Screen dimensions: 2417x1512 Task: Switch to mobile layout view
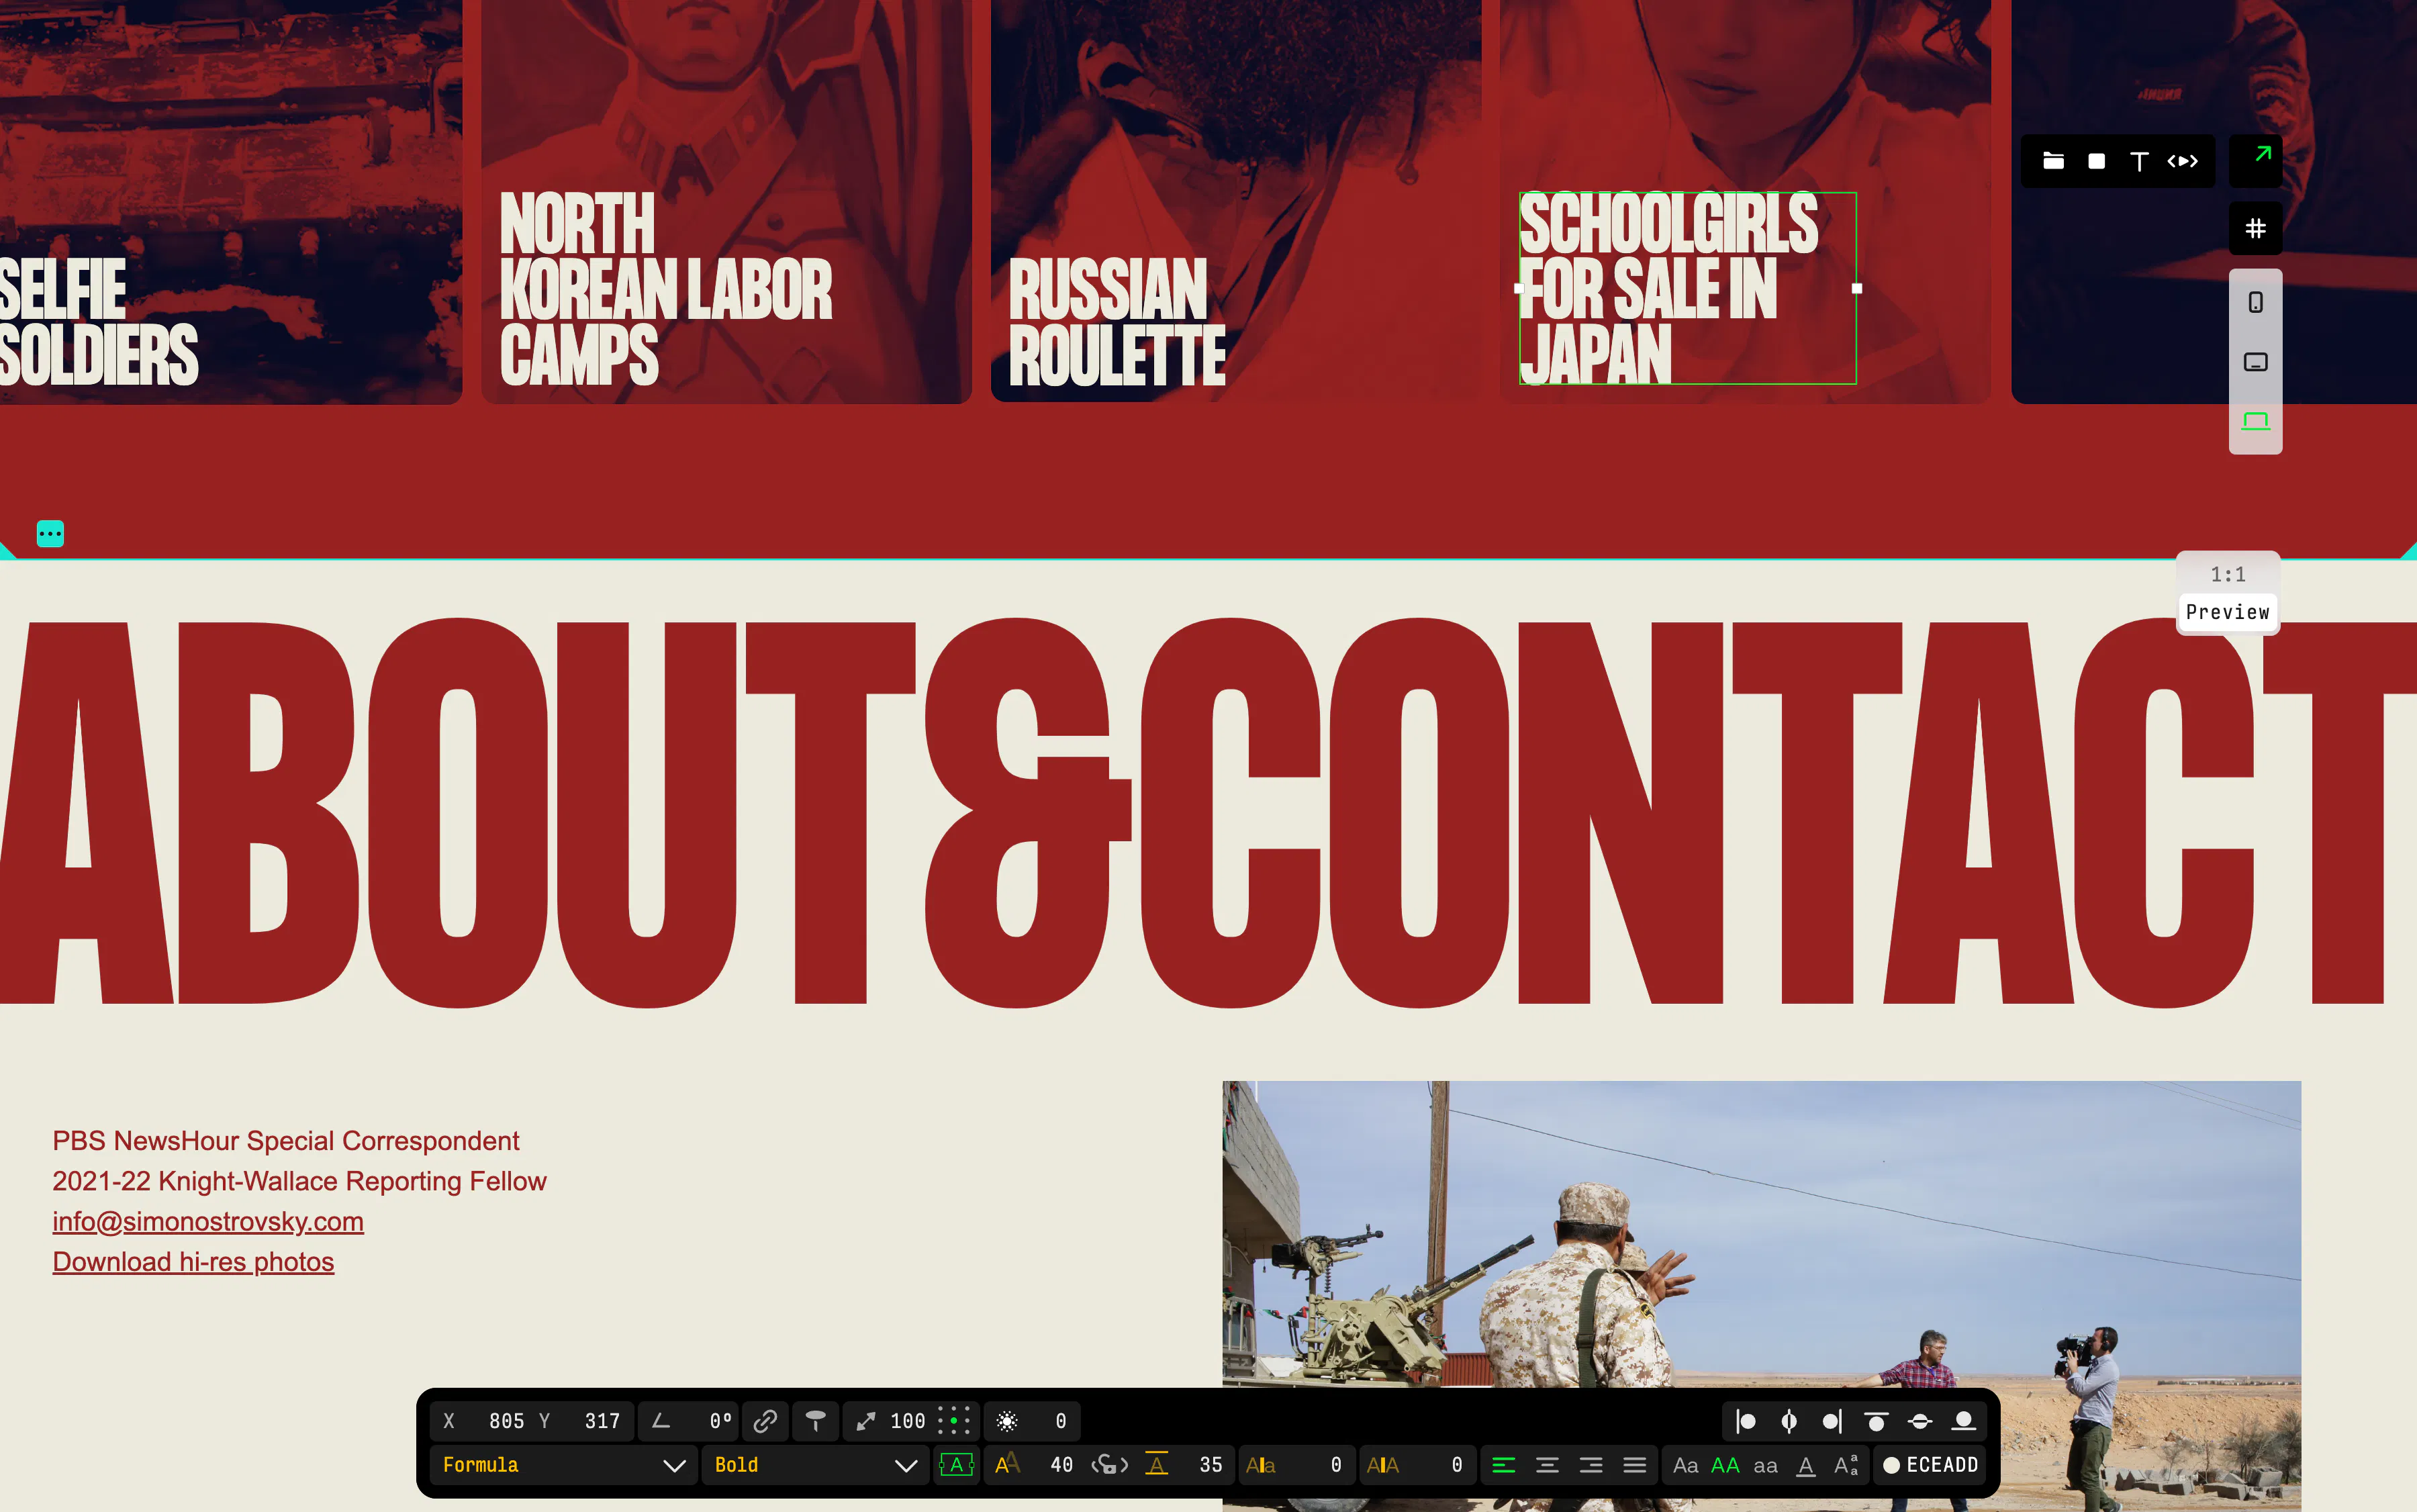coord(2256,302)
